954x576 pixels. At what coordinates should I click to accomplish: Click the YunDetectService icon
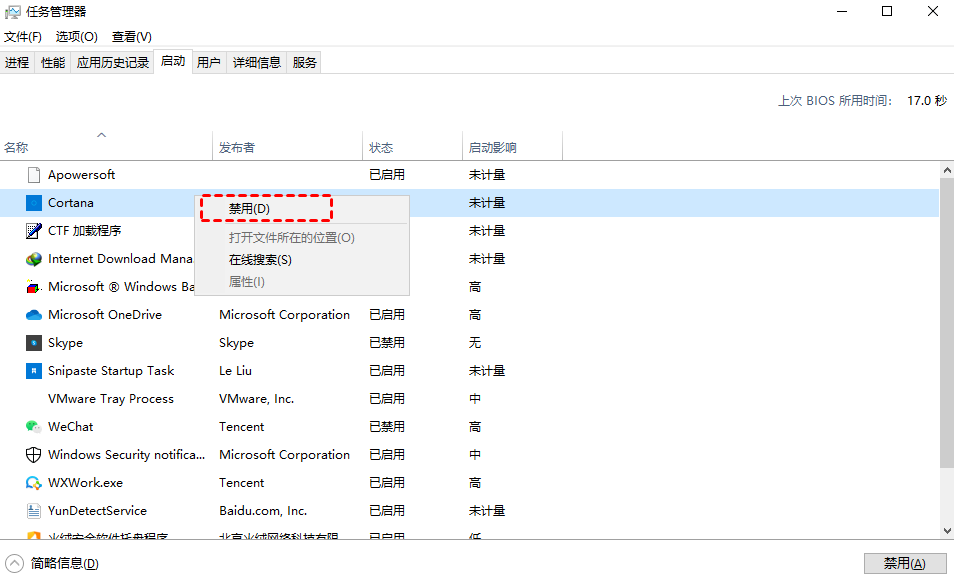pos(33,510)
